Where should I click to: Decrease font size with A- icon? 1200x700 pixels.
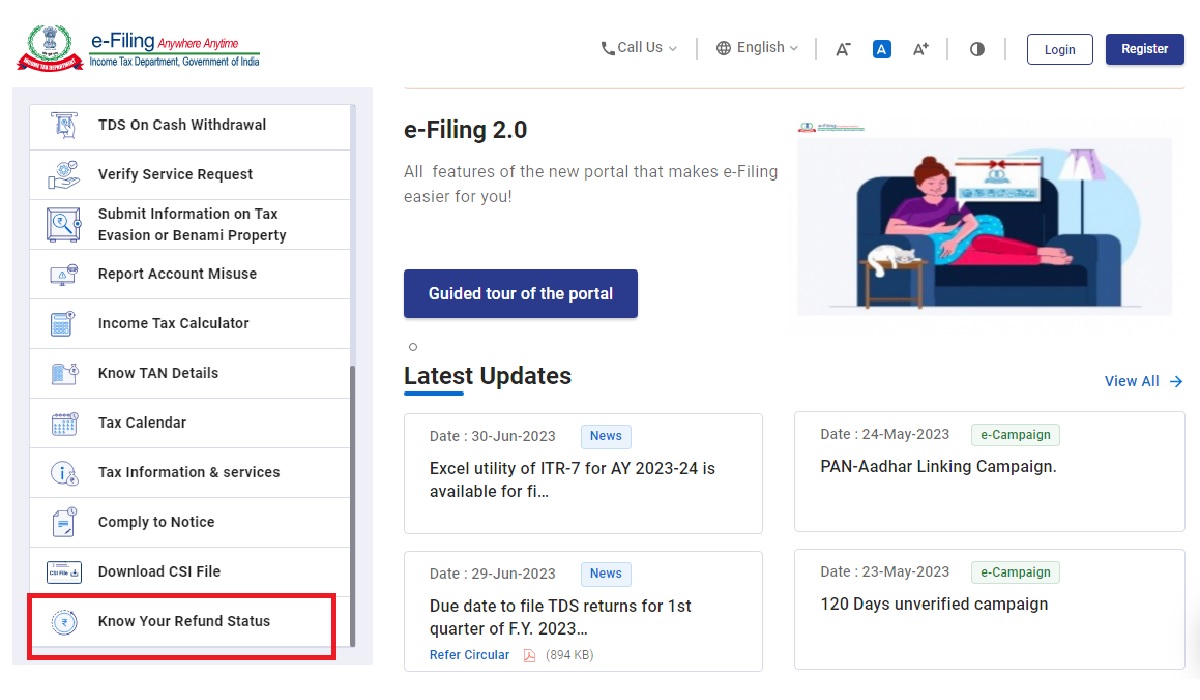pyautogui.click(x=843, y=49)
